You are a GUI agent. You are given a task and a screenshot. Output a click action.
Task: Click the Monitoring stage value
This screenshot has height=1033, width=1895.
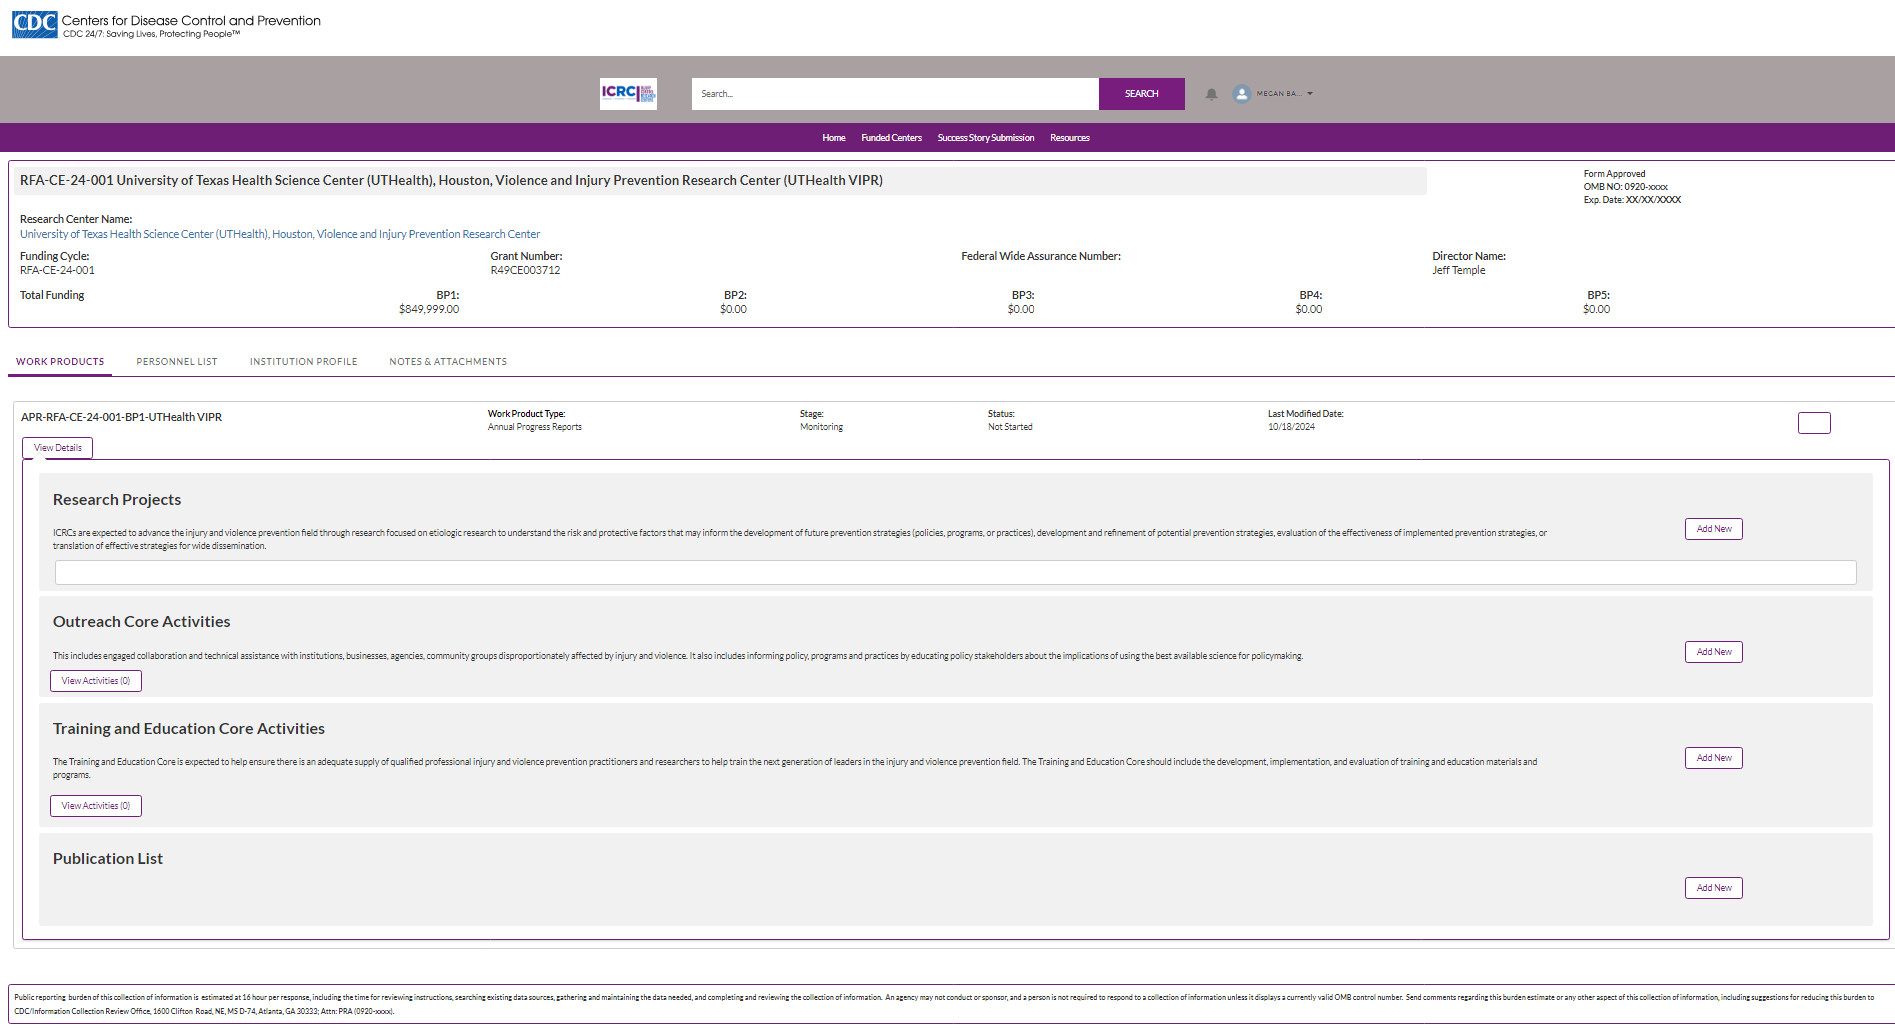tap(821, 427)
